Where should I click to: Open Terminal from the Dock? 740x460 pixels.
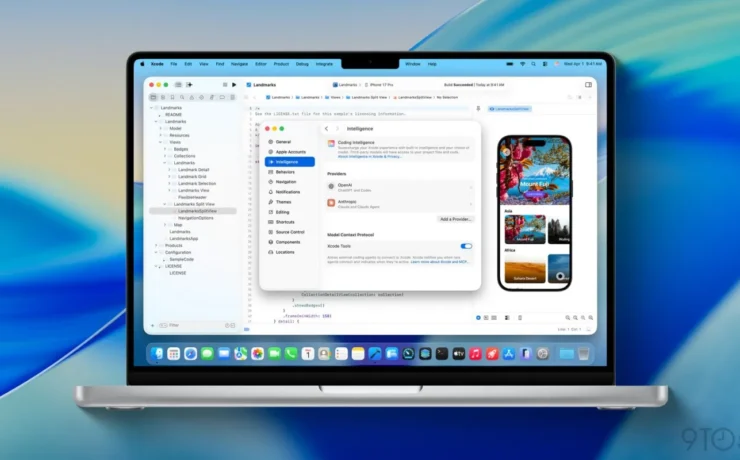pyautogui.click(x=442, y=353)
